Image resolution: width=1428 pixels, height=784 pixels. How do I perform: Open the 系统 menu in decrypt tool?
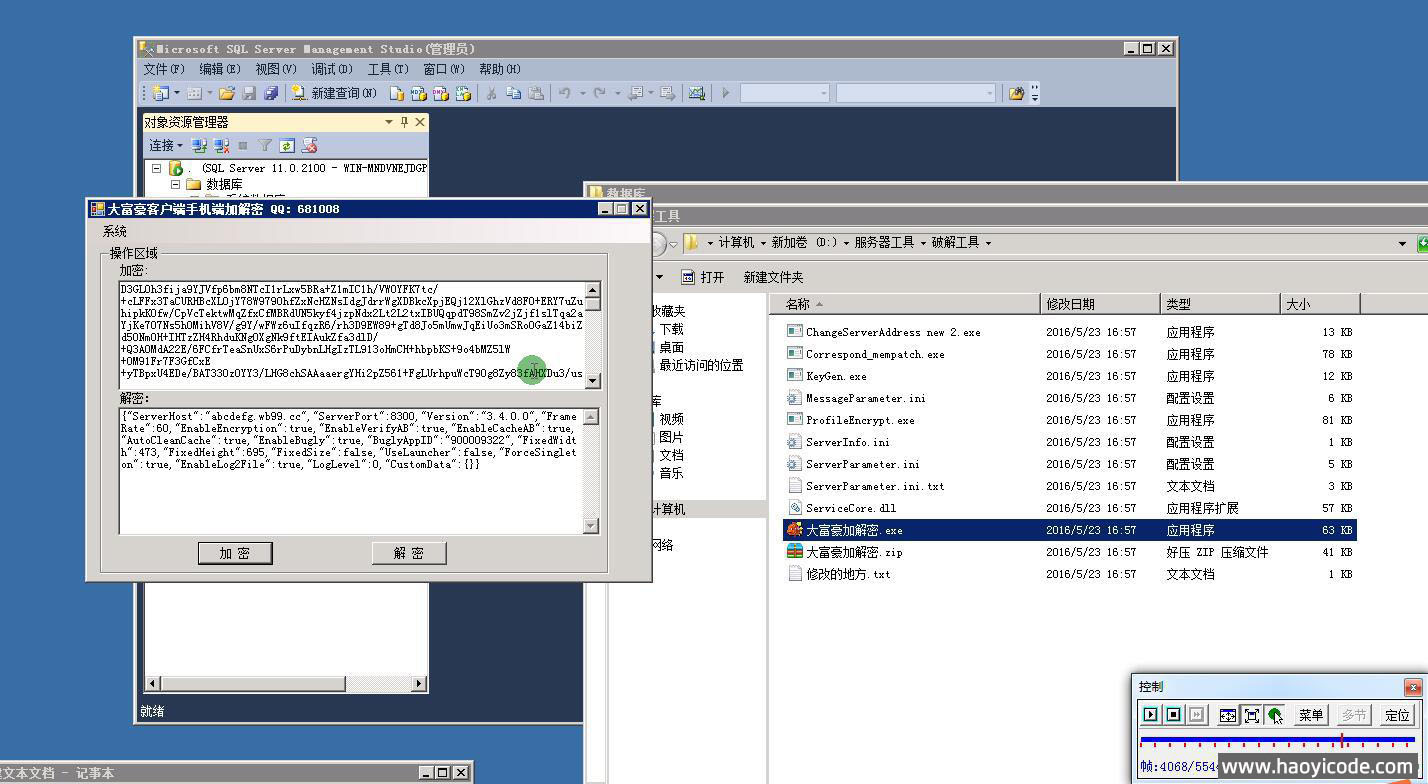115,231
